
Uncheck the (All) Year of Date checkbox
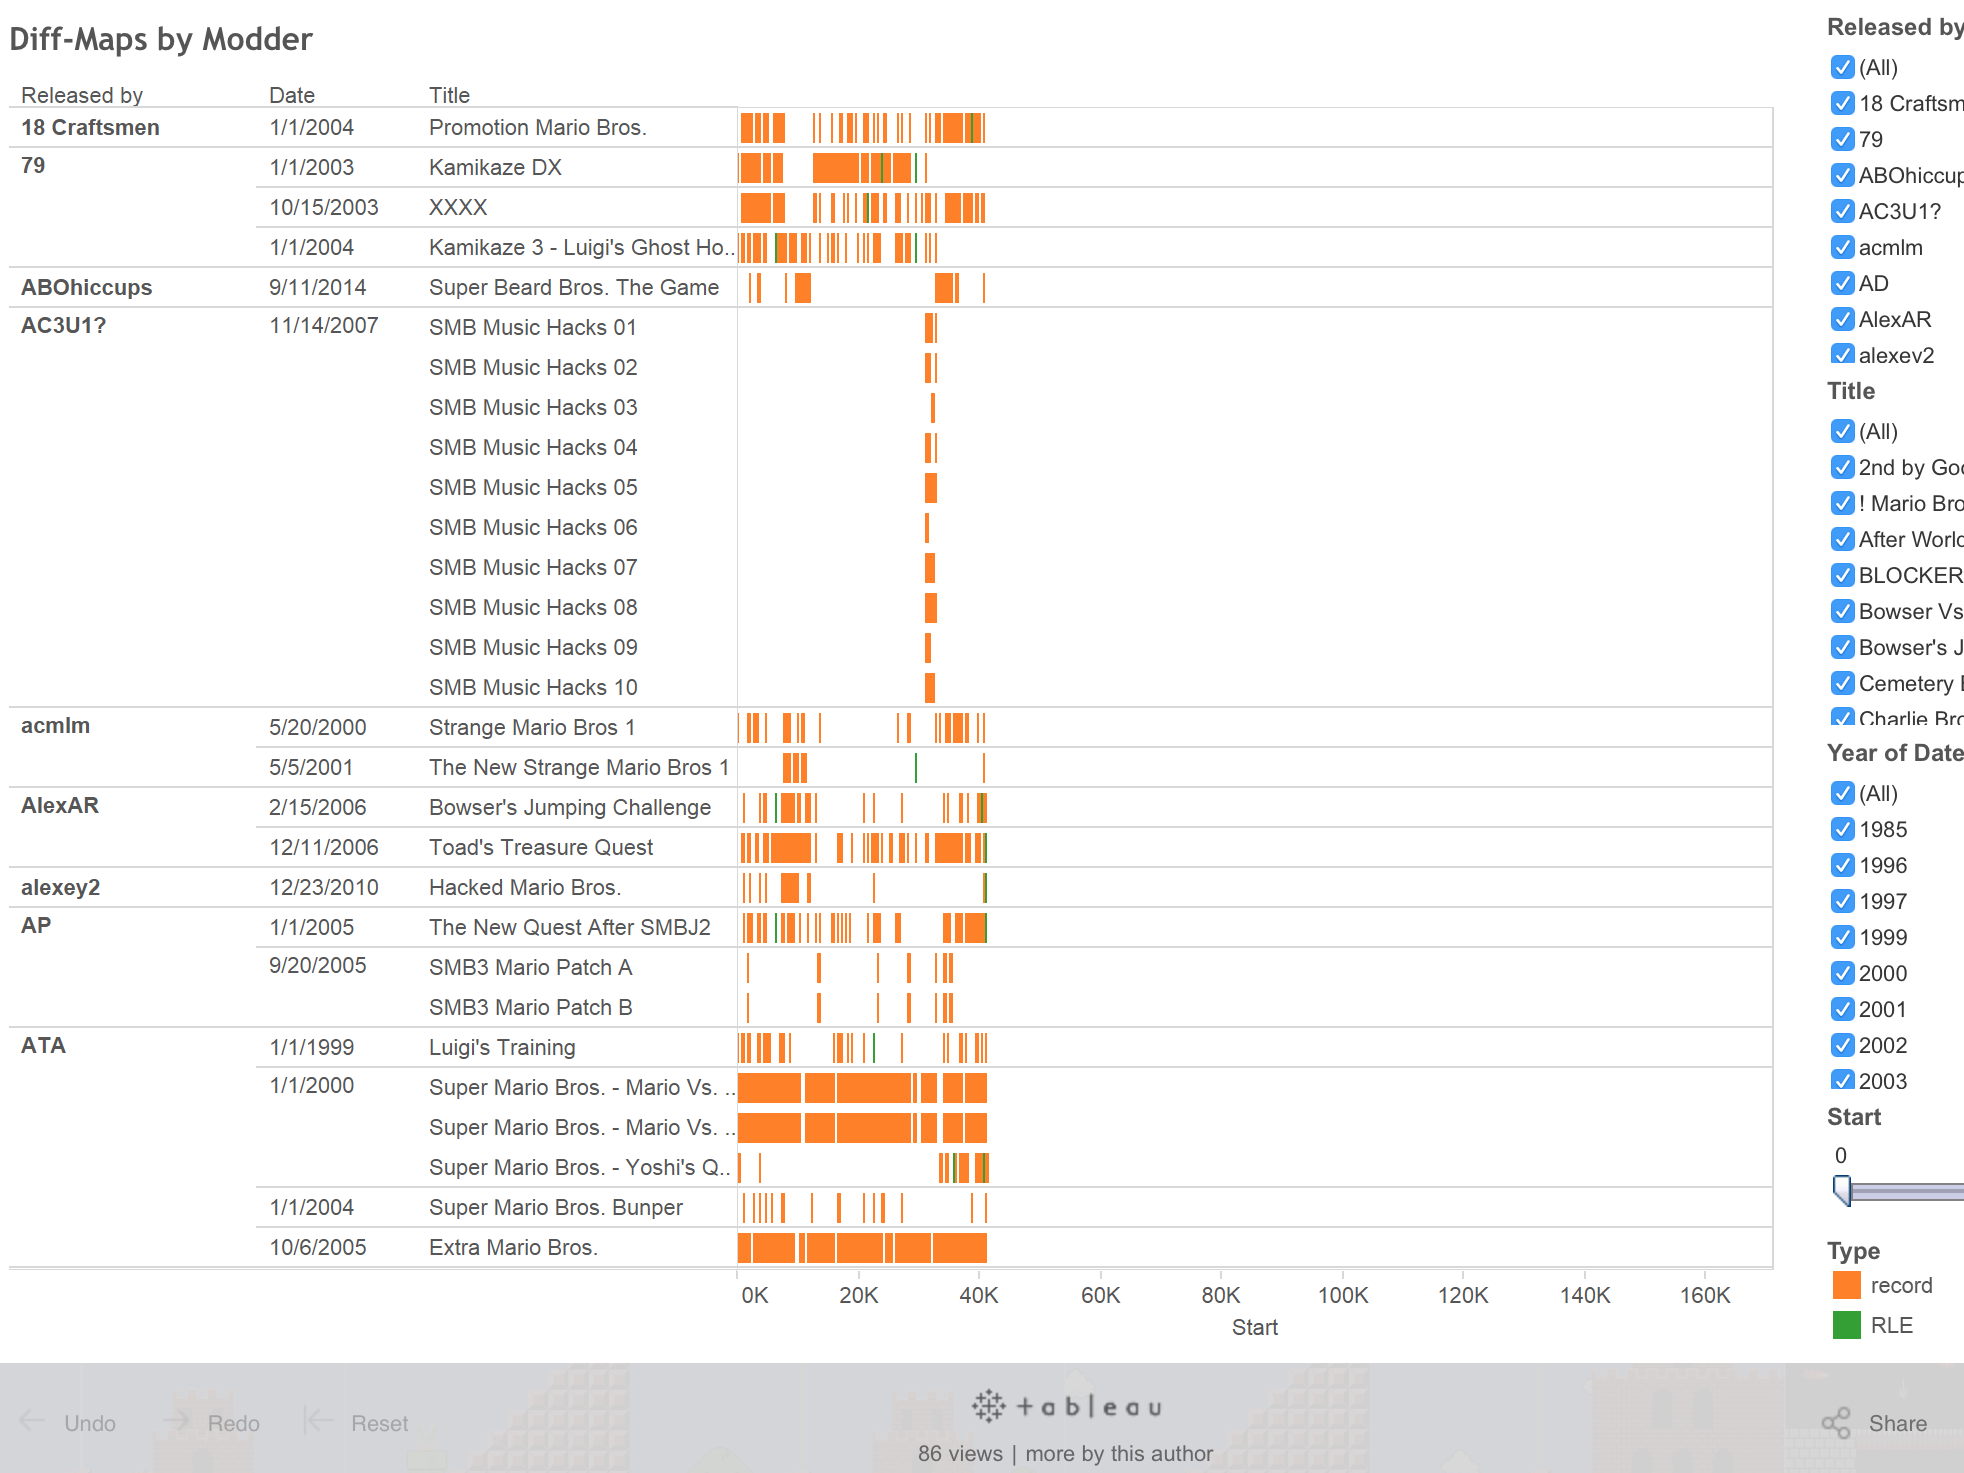[1842, 793]
